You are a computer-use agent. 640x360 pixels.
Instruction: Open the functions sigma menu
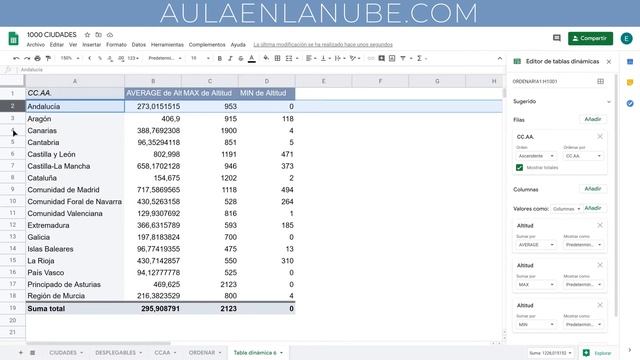tap(421, 58)
